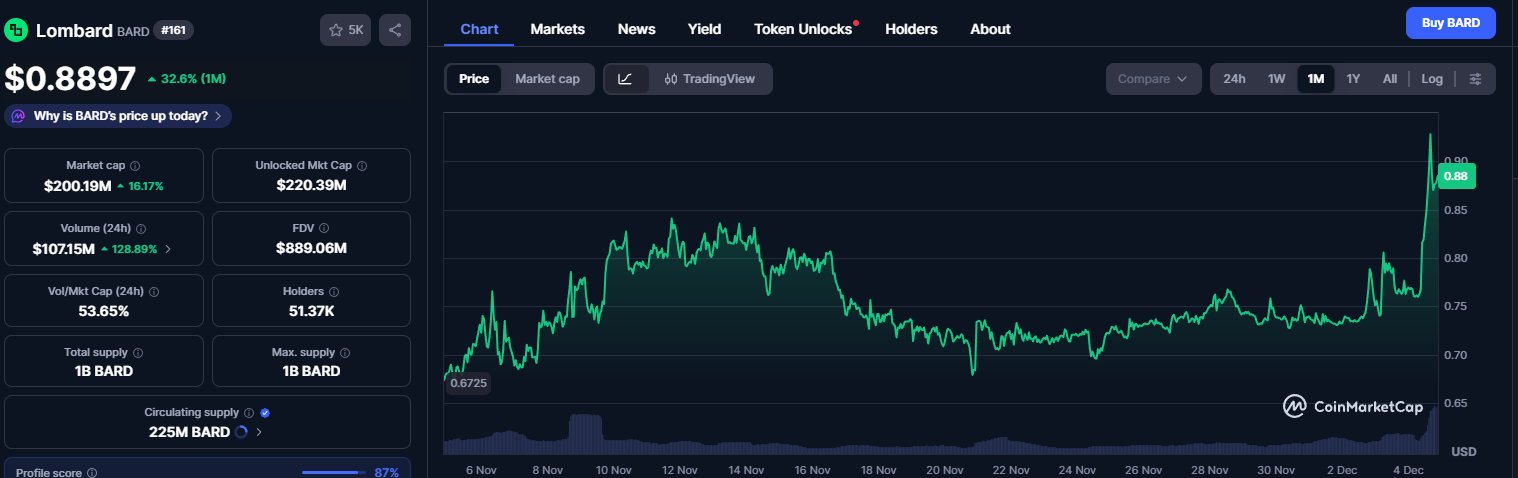Click the FDV info icon
The height and width of the screenshot is (478, 1518).
325,229
